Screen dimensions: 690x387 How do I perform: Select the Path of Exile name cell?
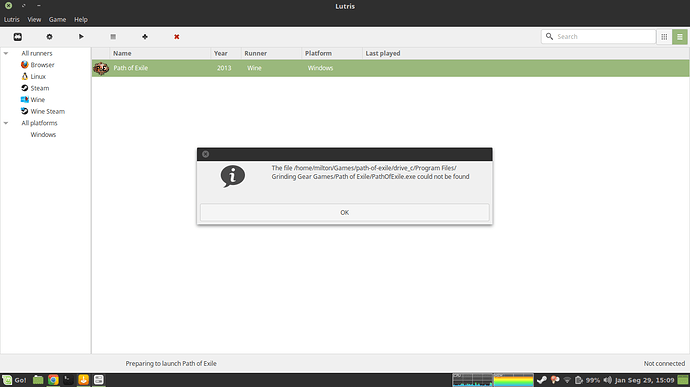click(131, 68)
